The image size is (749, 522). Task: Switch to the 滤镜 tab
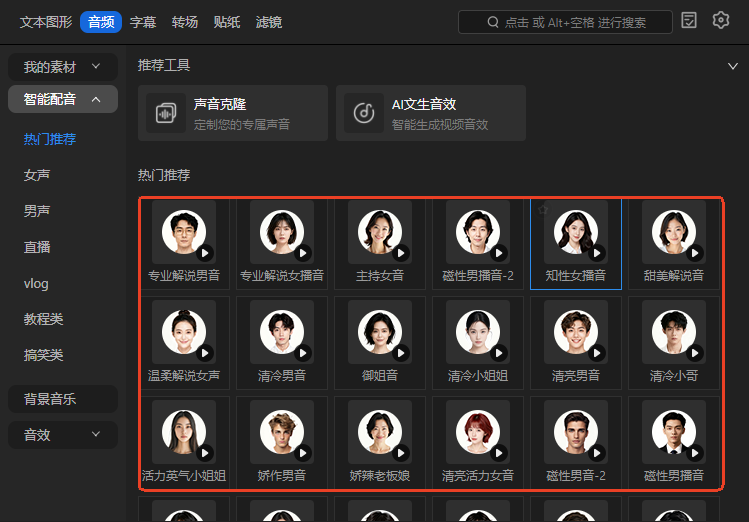(268, 22)
